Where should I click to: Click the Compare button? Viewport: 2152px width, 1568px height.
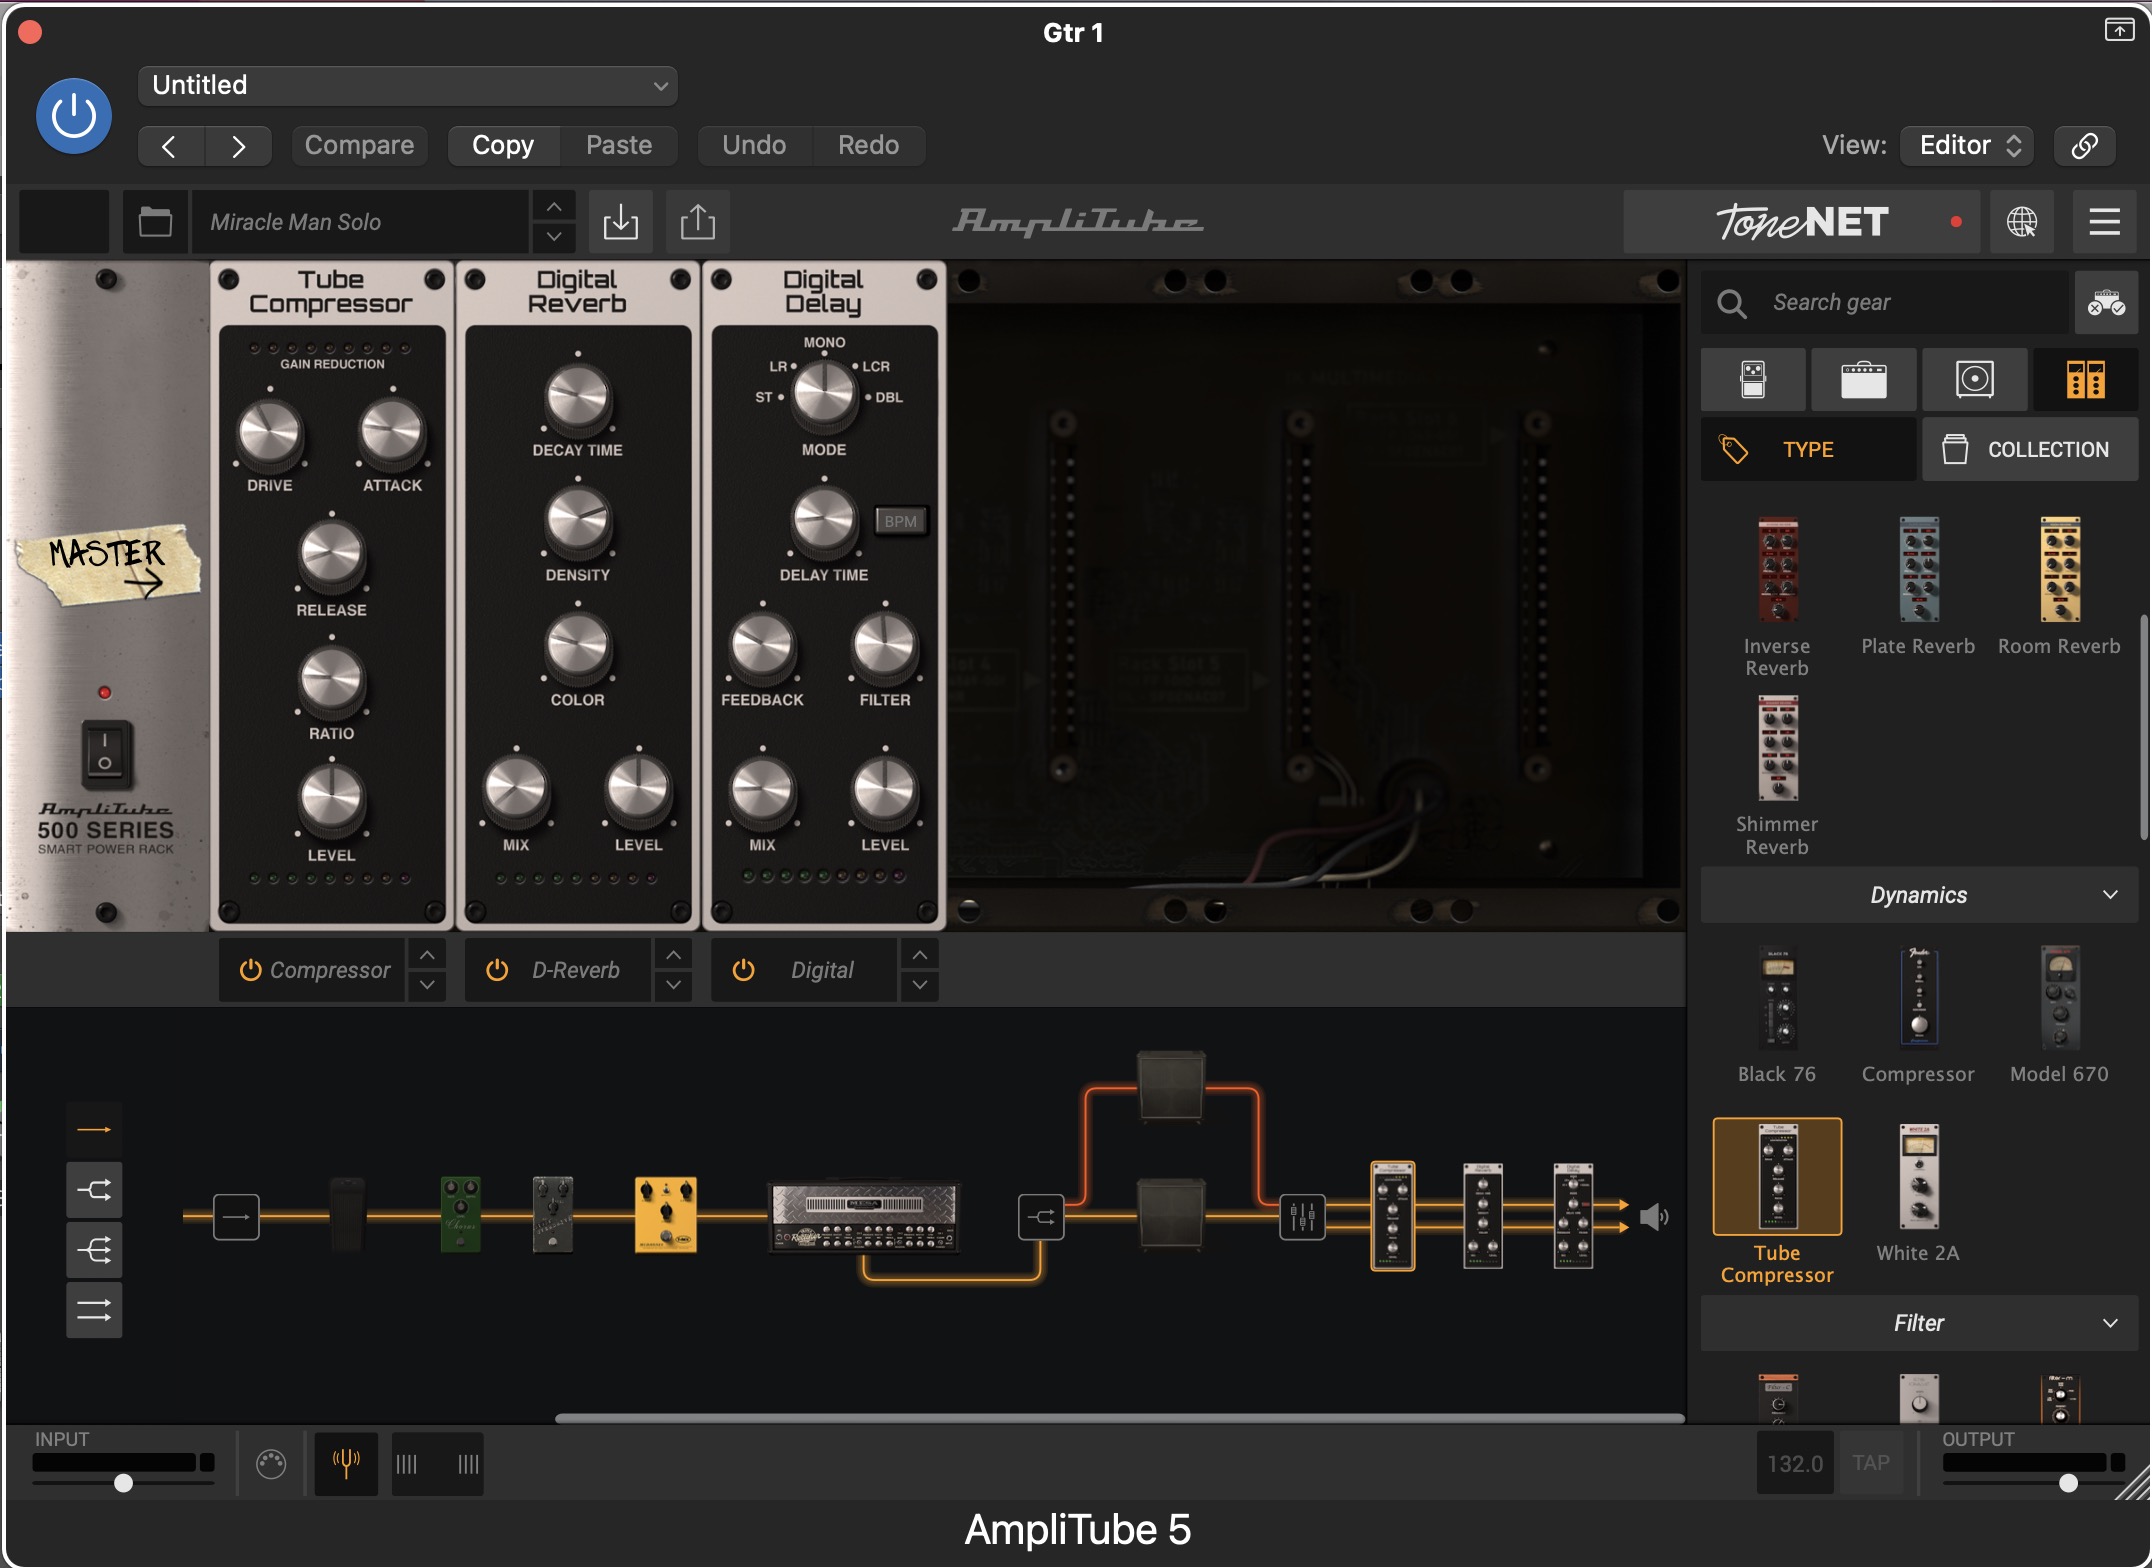pyautogui.click(x=359, y=146)
